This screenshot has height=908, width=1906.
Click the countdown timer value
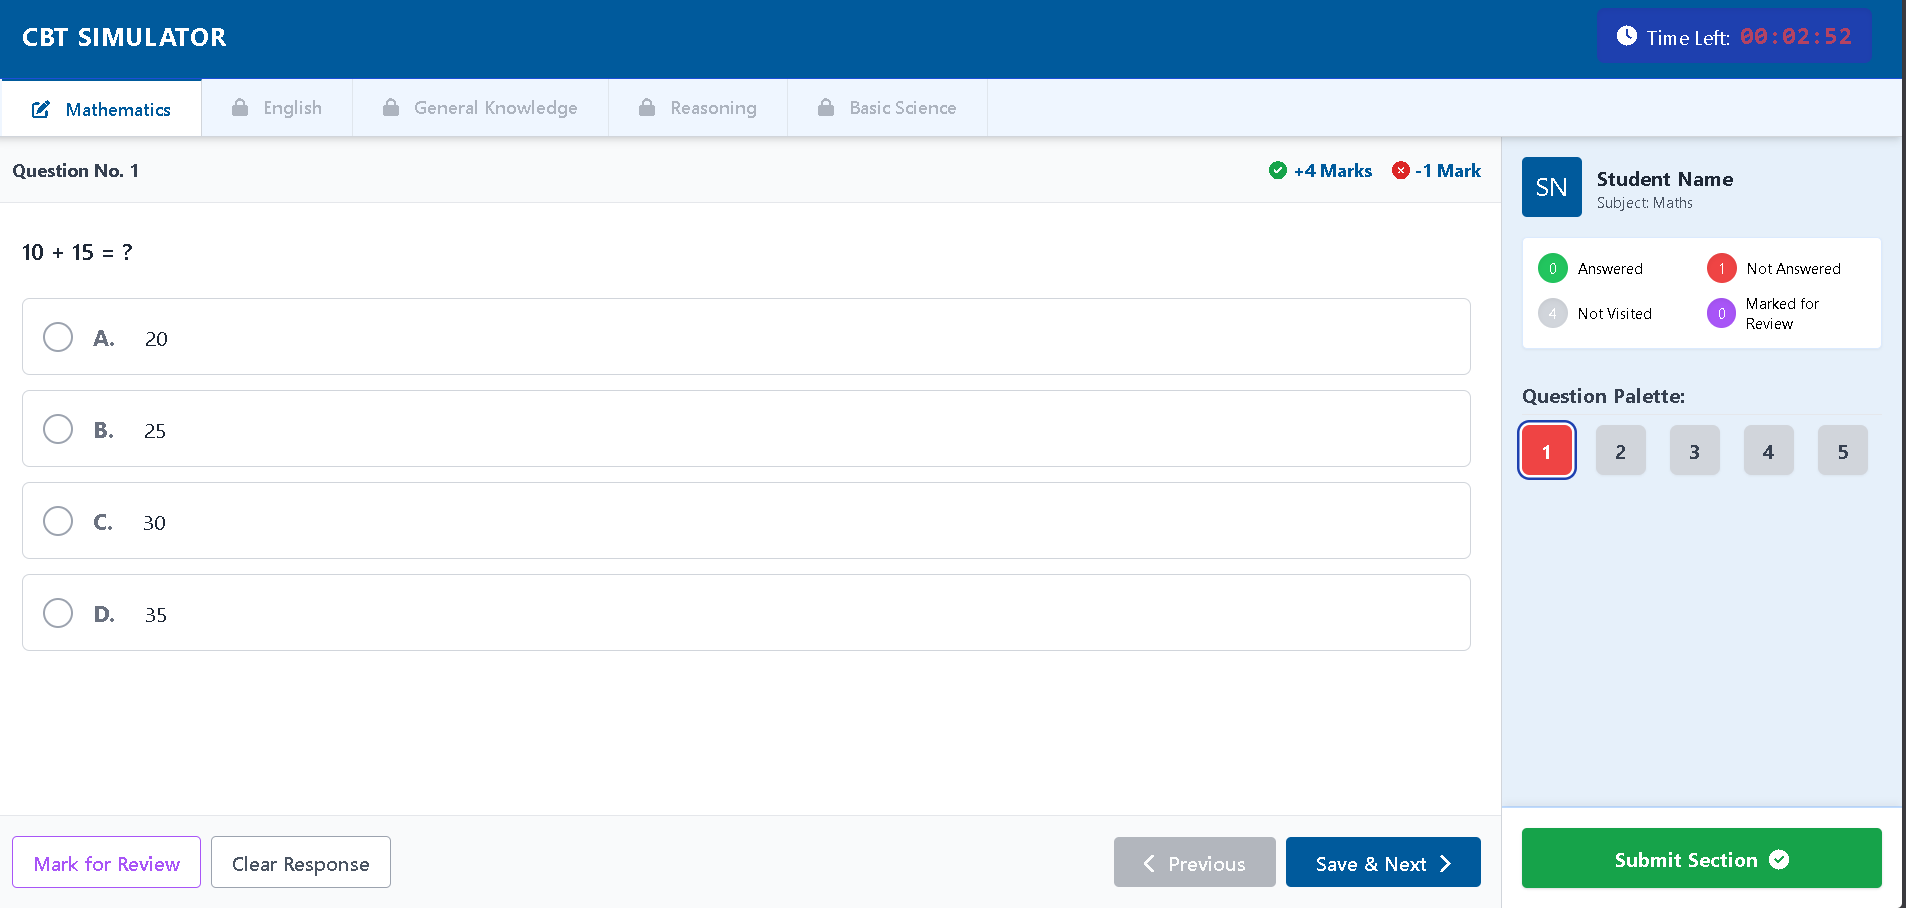[x=1796, y=37]
